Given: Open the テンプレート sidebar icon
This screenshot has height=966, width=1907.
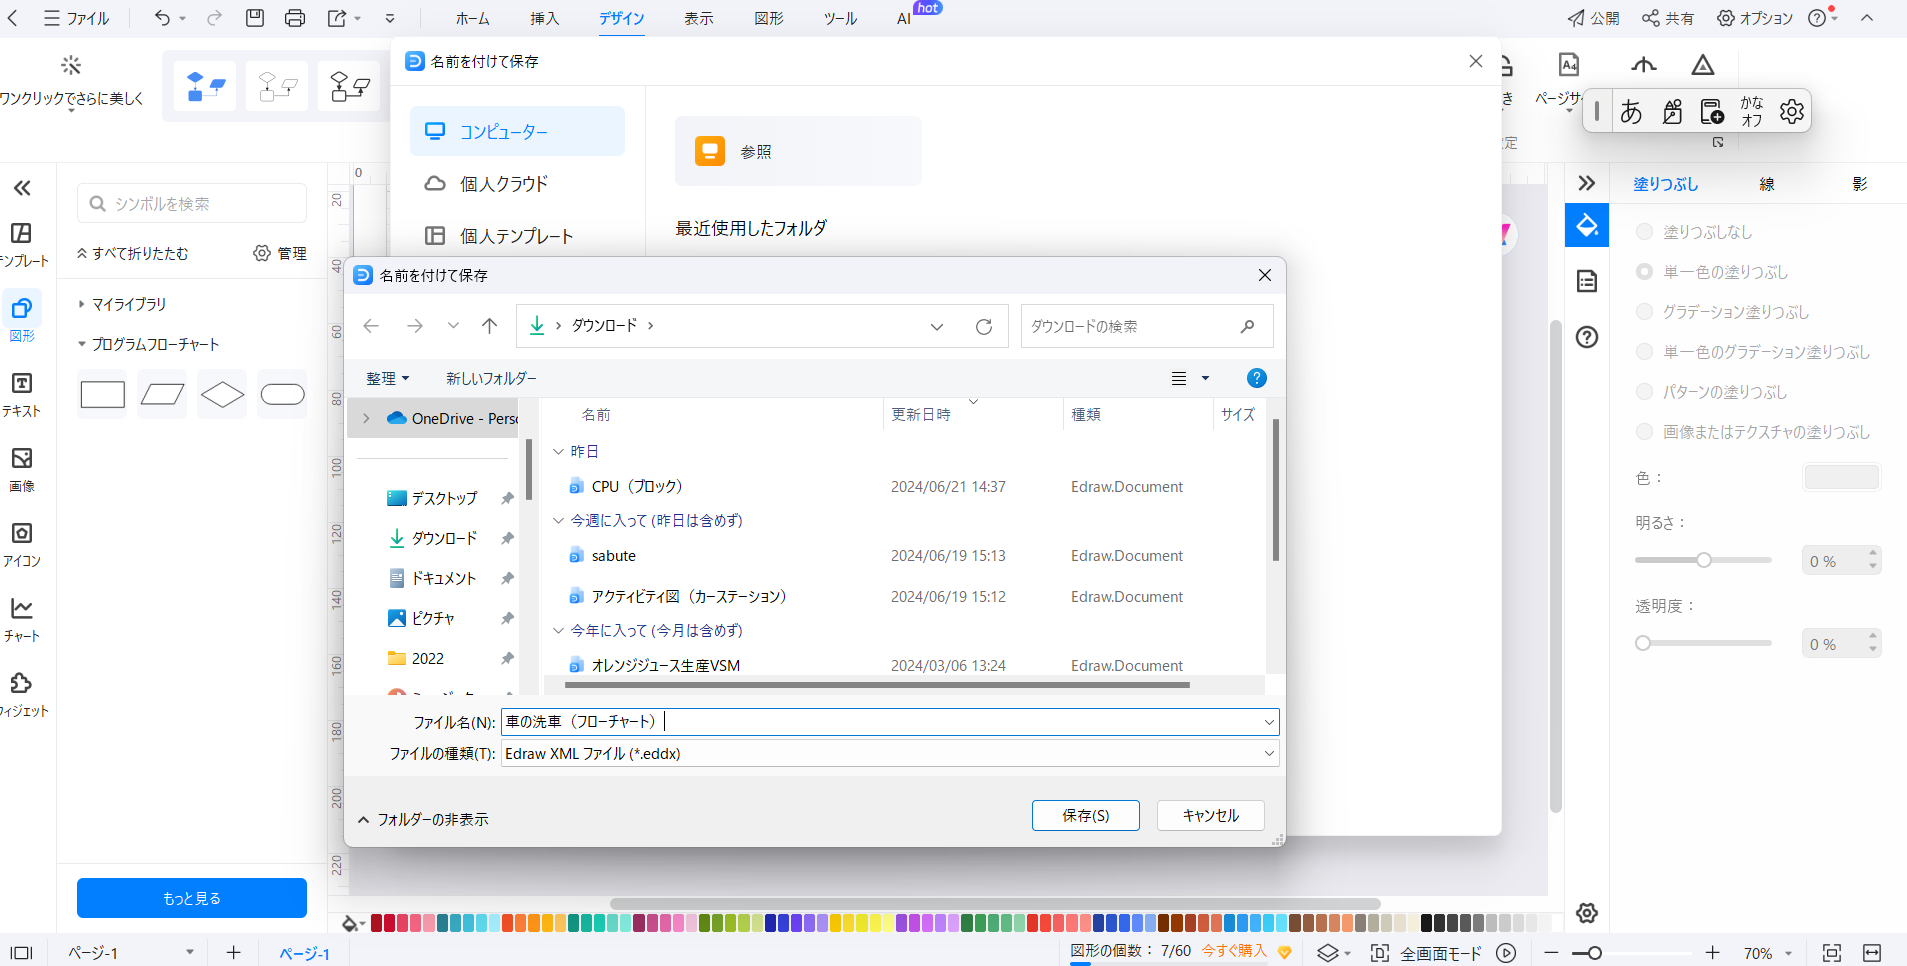Looking at the screenshot, I should [22, 244].
